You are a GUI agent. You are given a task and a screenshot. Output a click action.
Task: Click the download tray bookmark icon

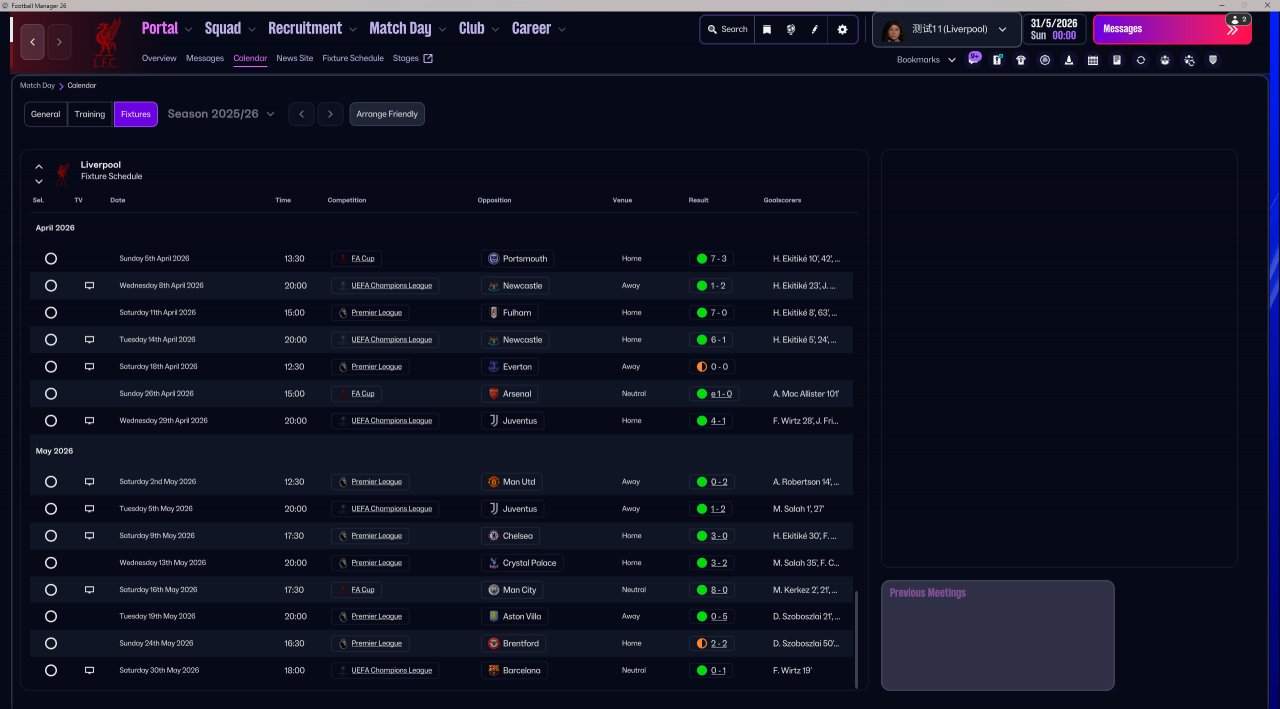1069,60
